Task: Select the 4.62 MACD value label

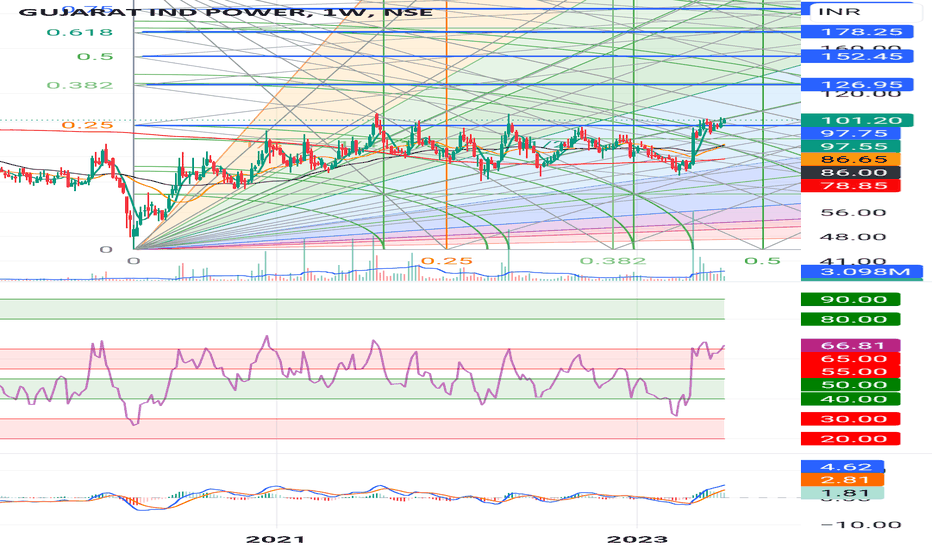Action: [x=843, y=467]
